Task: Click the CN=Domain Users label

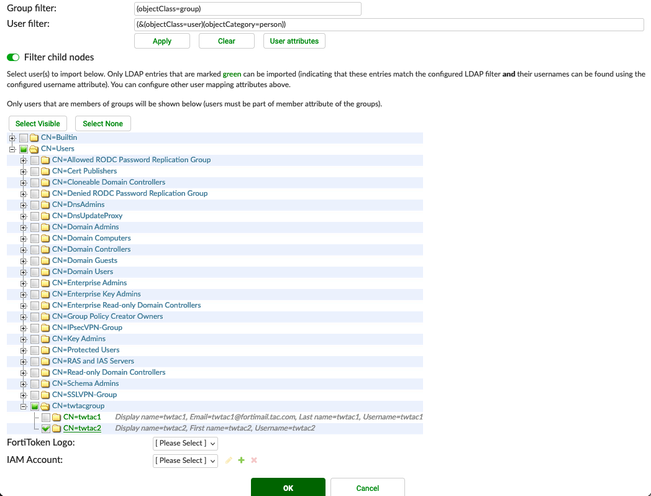Action: coord(83,272)
